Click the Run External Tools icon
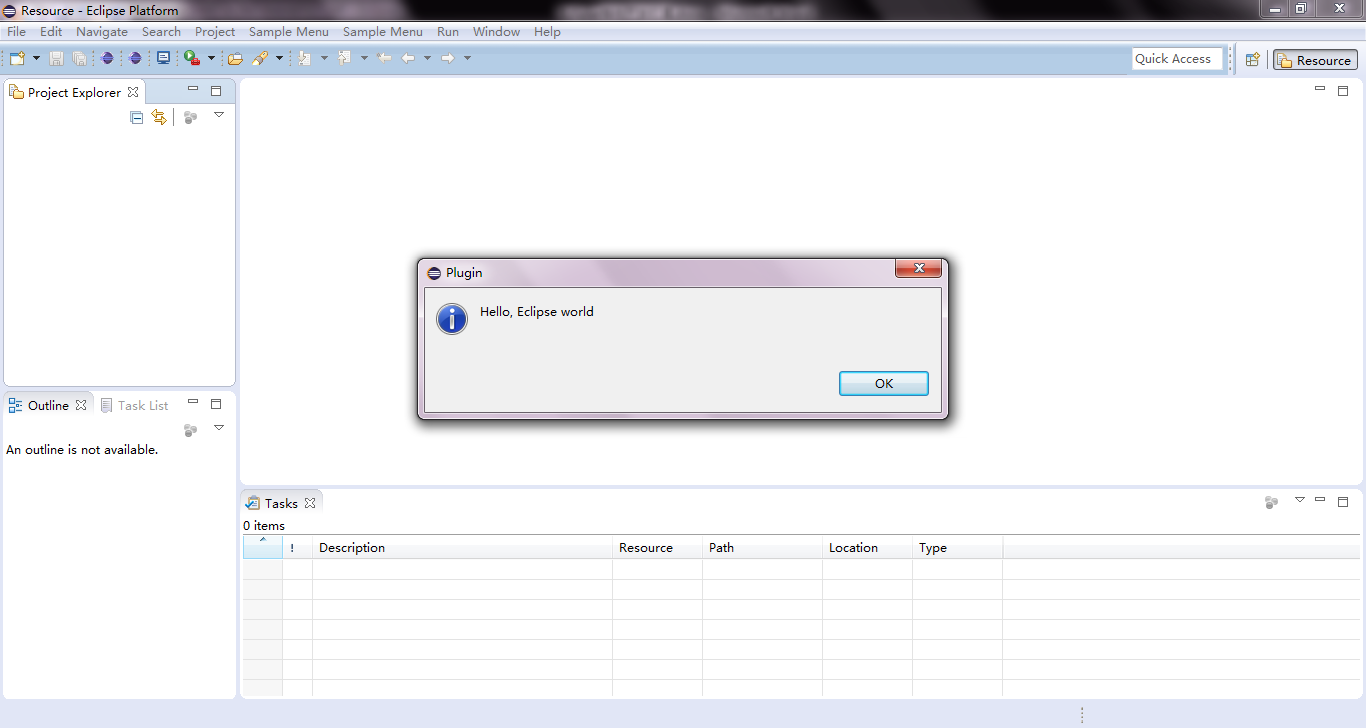The width and height of the screenshot is (1366, 728). [192, 59]
